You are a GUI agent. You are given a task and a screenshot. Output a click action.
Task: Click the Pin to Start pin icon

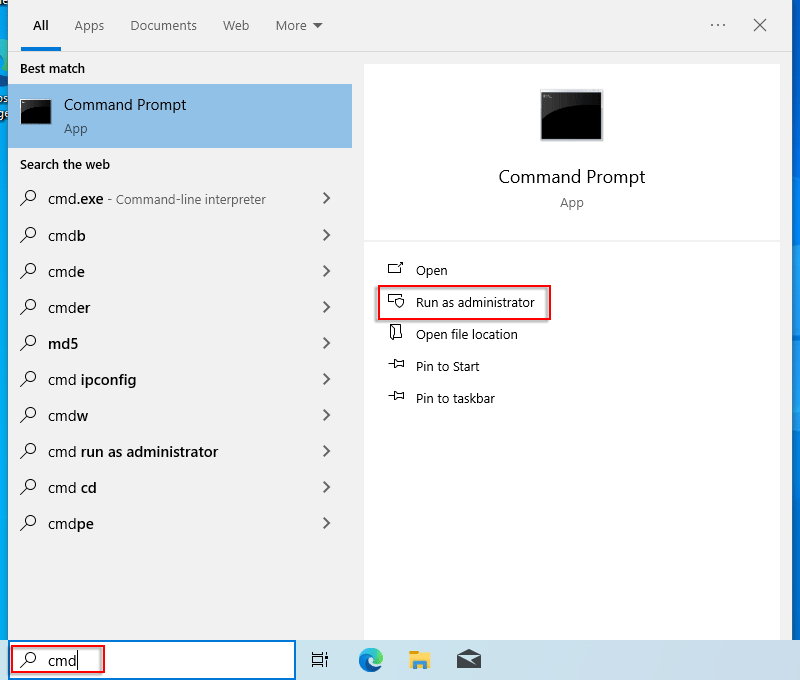396,364
